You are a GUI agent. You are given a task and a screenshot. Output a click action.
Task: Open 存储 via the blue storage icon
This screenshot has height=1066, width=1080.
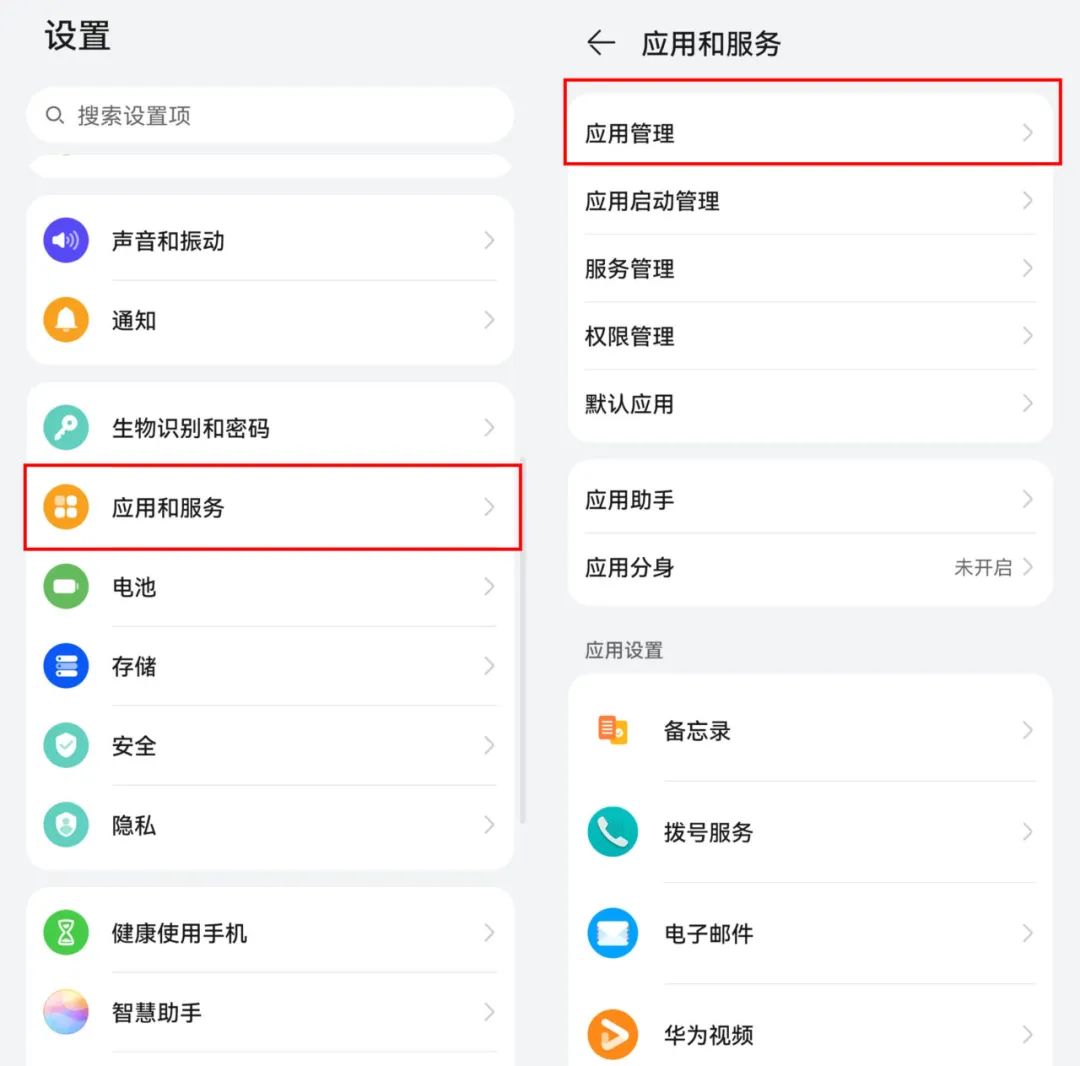pyautogui.click(x=66, y=666)
